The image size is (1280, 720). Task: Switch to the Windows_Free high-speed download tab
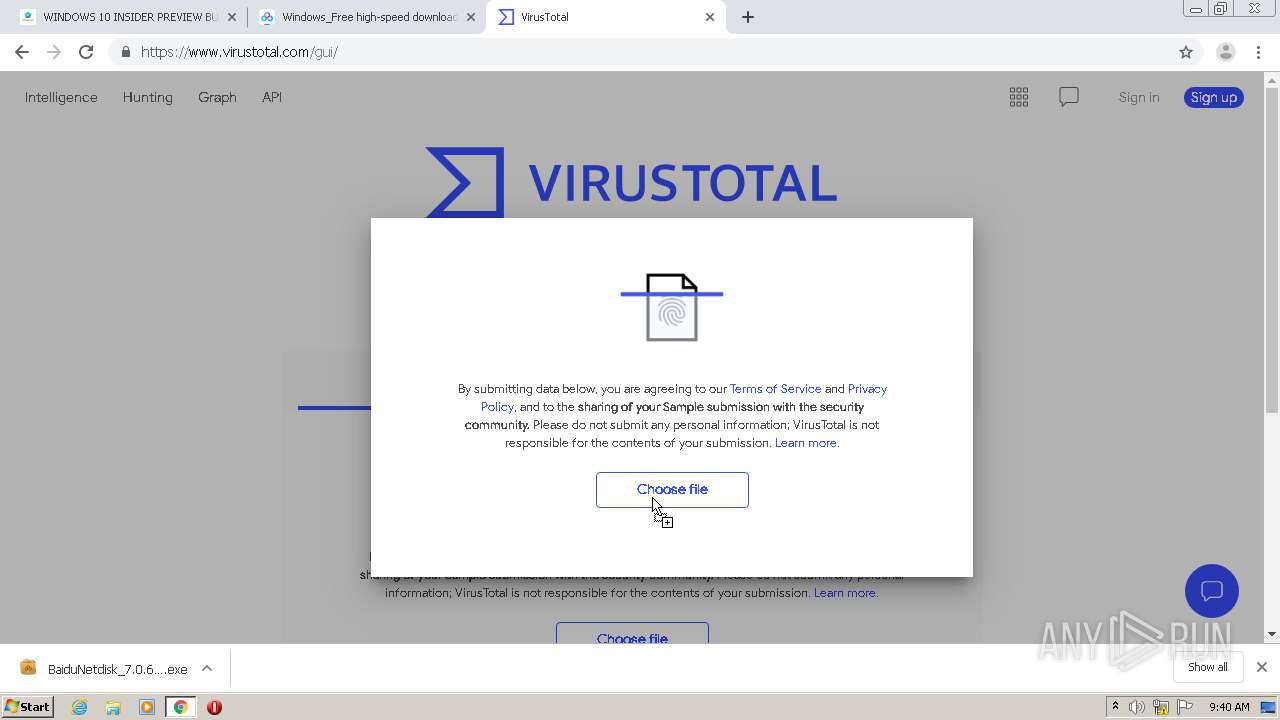click(x=369, y=17)
